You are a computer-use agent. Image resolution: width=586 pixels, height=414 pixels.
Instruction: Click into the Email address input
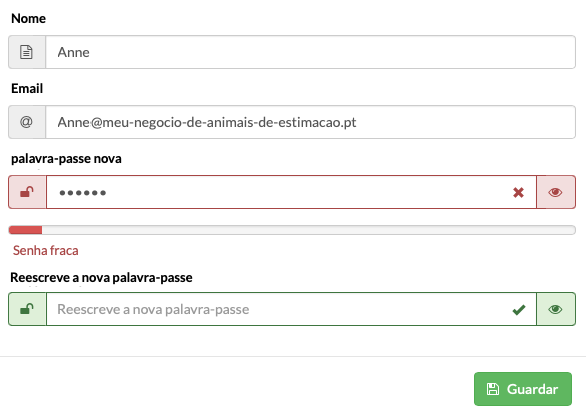[x=310, y=122]
